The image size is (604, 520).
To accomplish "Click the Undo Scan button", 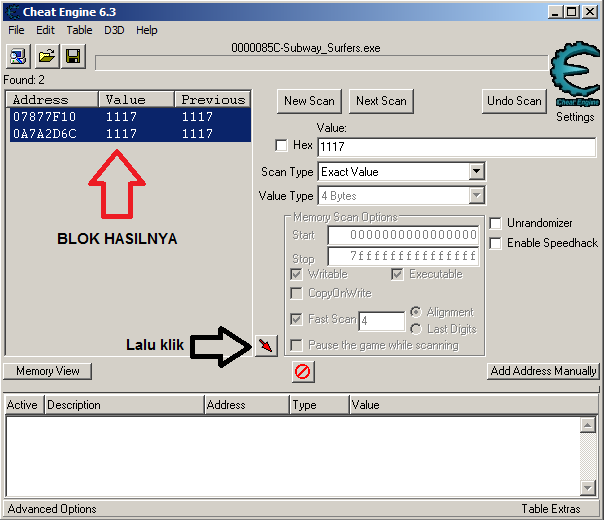I will click(x=514, y=101).
